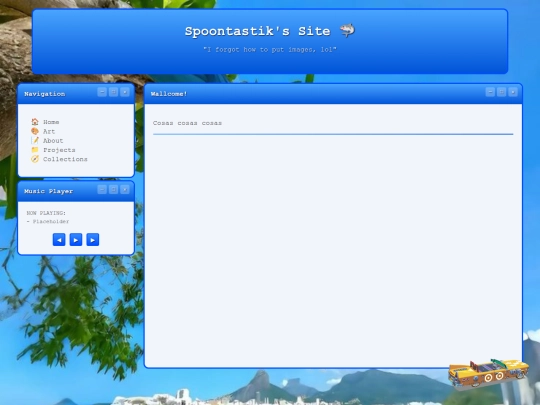Open the About page link

click(53, 141)
